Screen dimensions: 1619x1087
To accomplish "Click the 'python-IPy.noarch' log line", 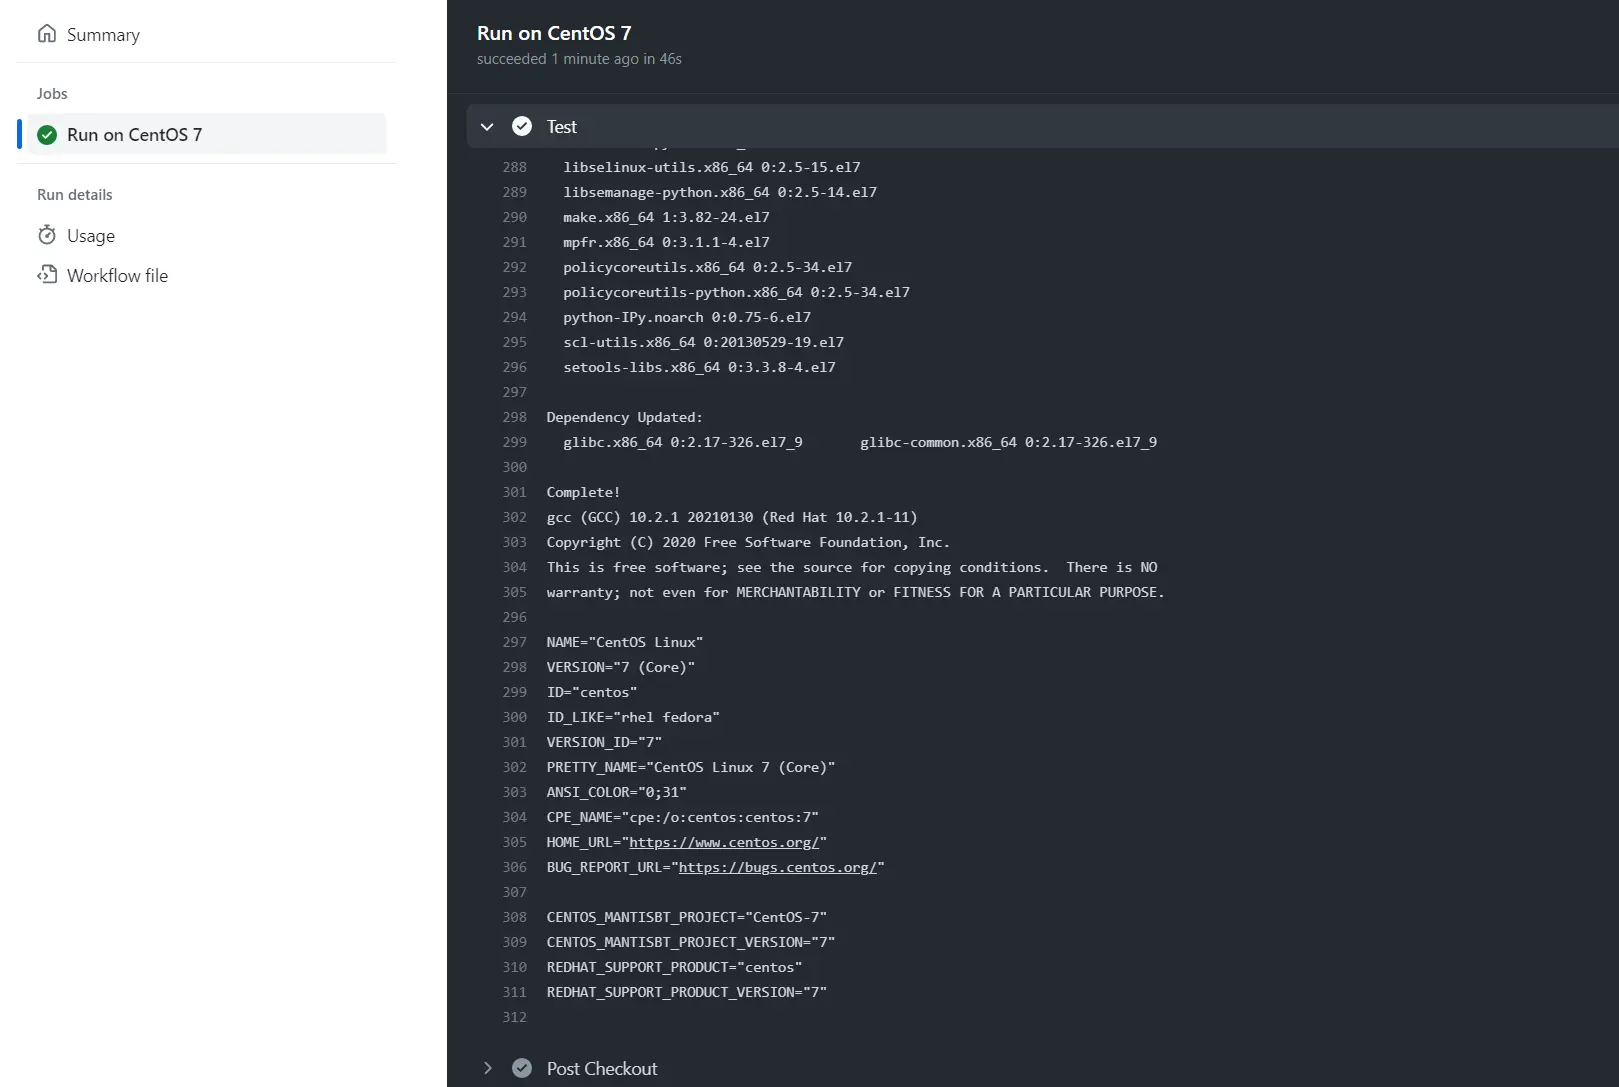I will pyautogui.click(x=687, y=317).
